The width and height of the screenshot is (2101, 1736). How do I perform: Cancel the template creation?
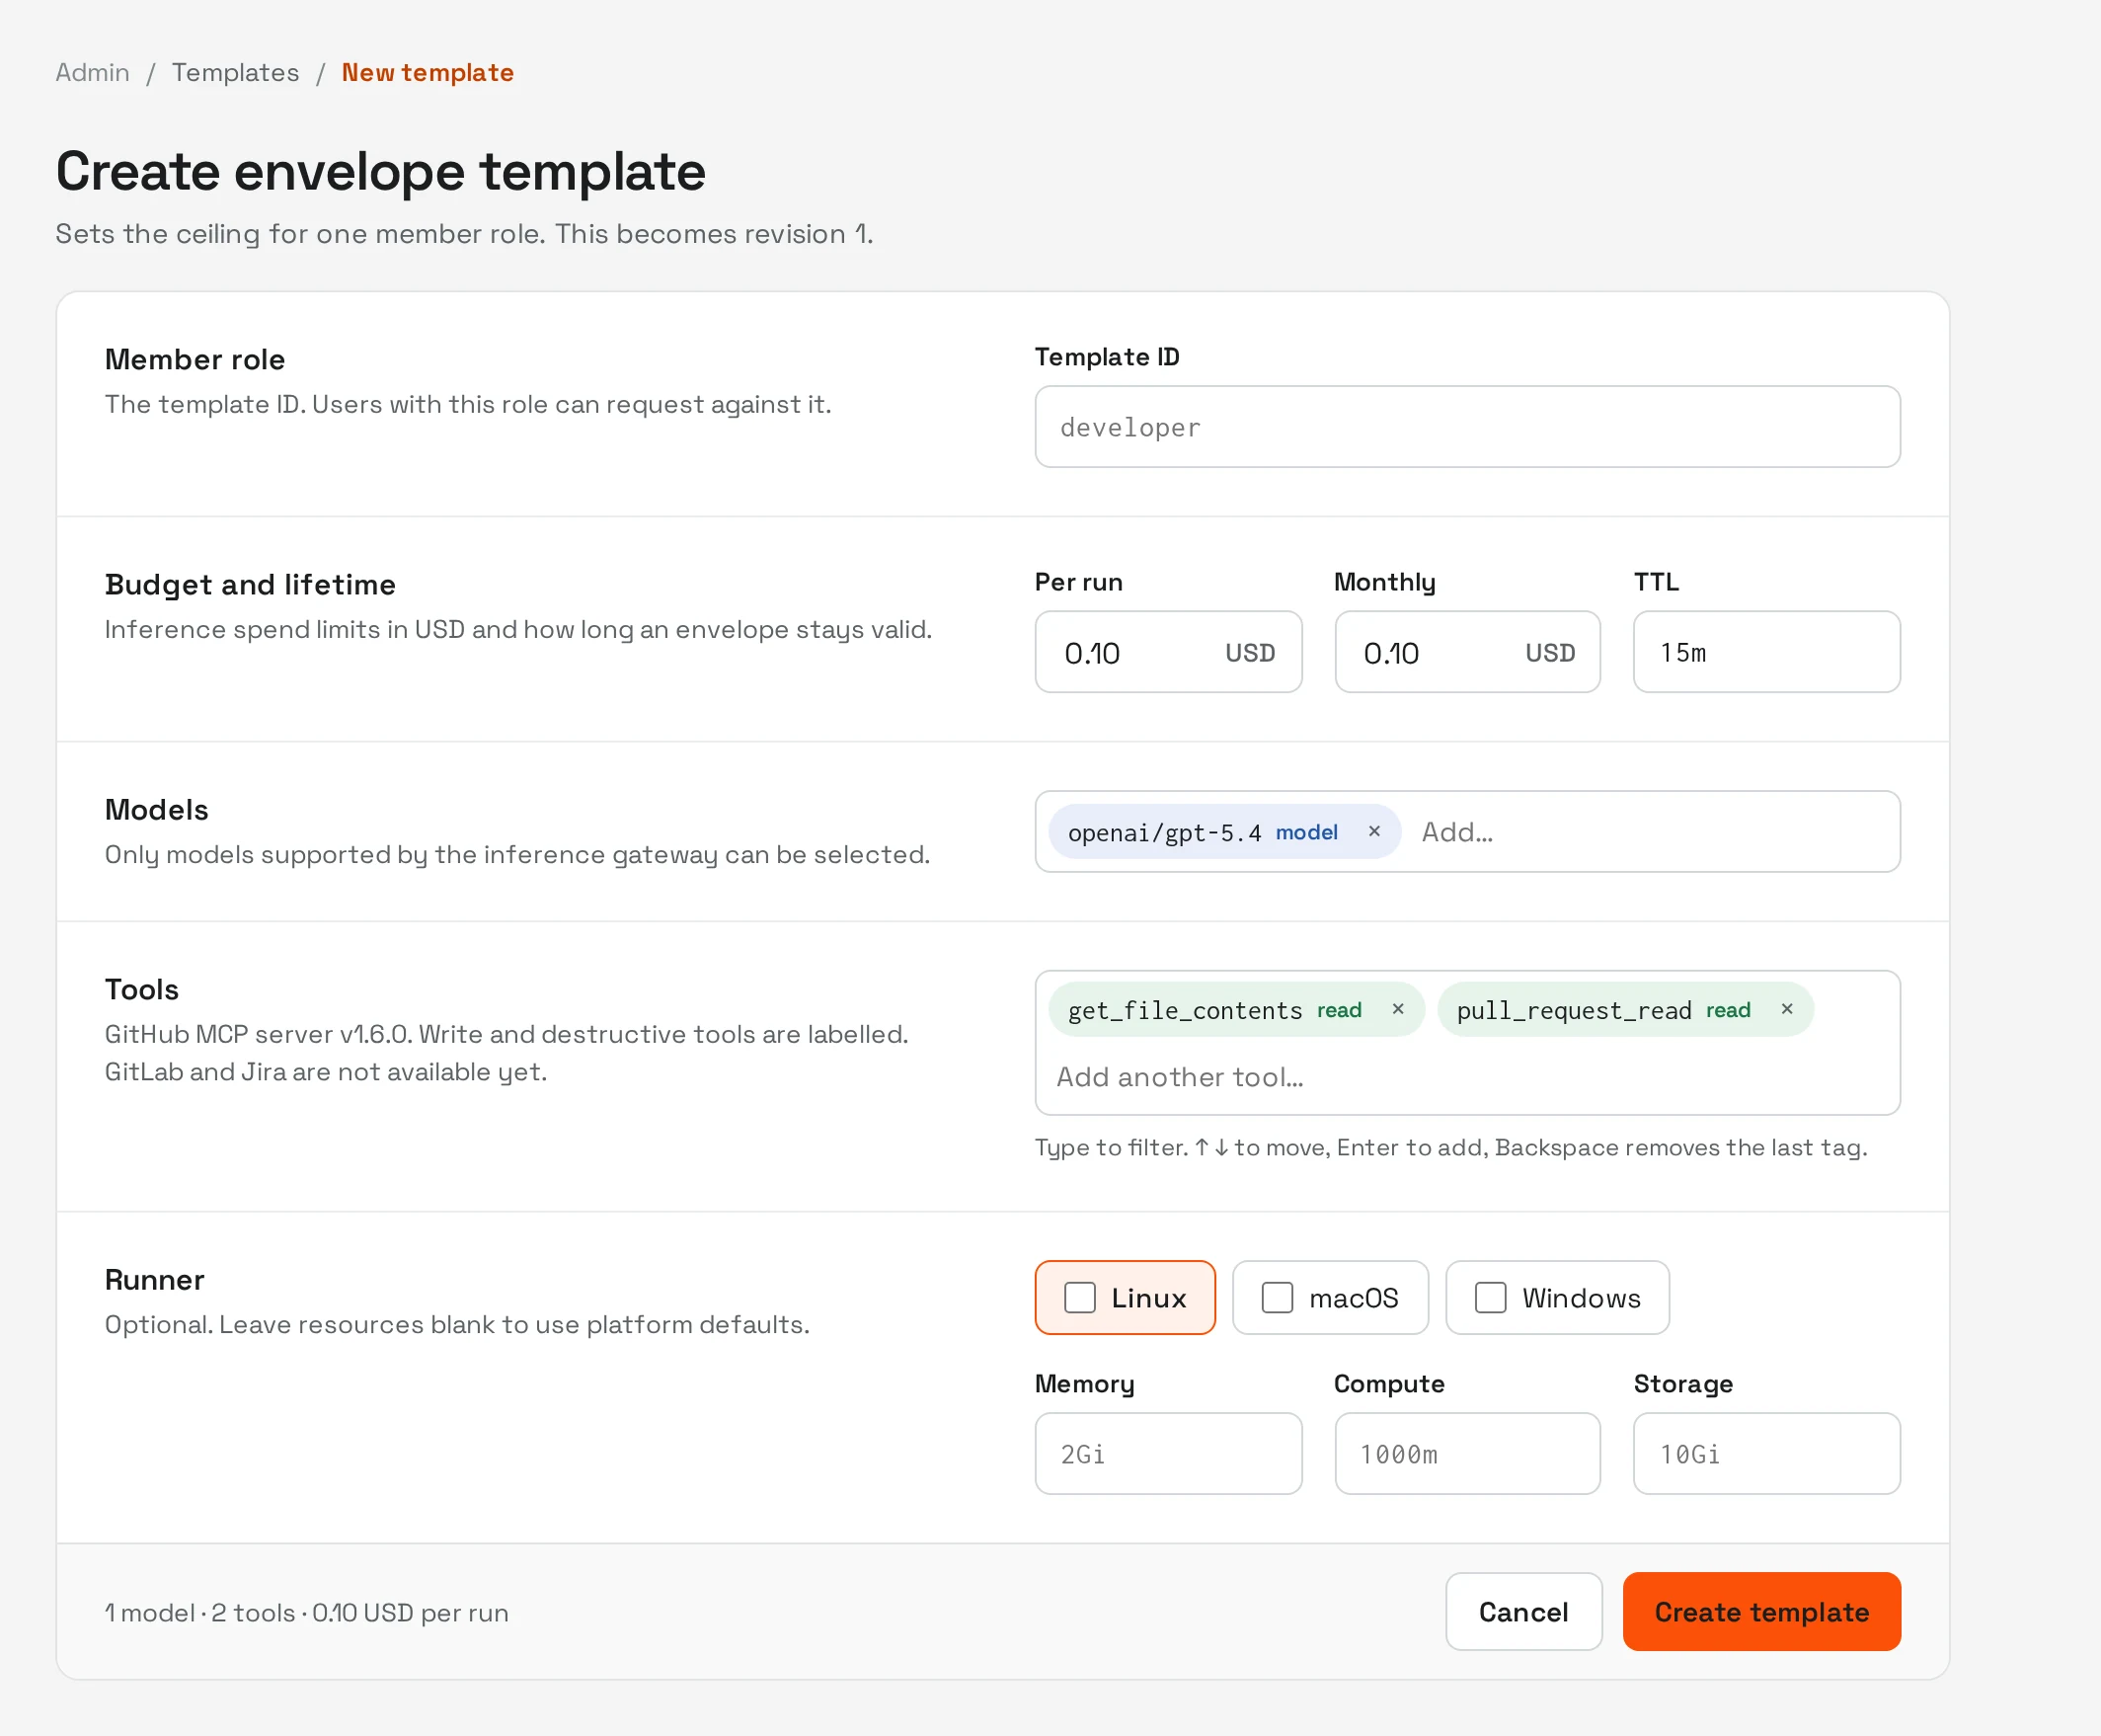(1523, 1611)
